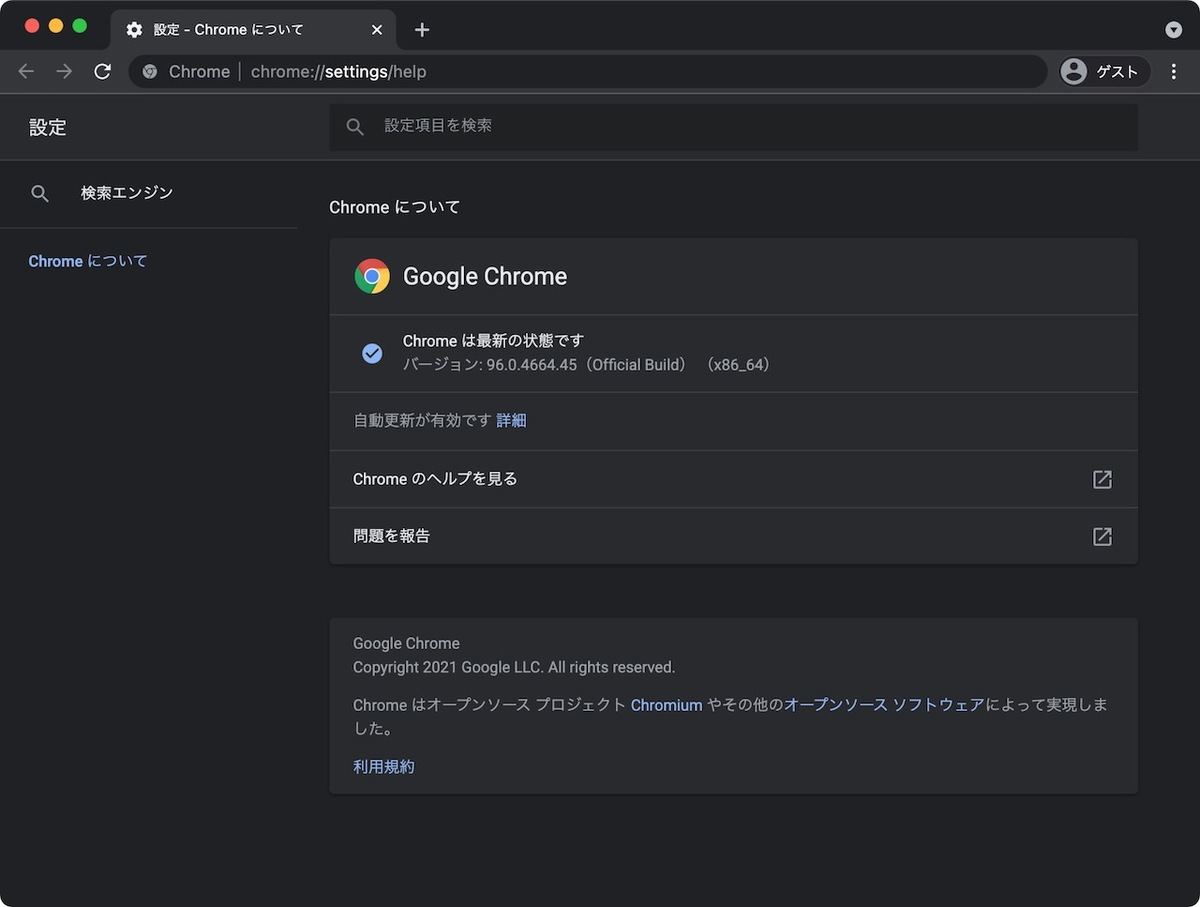
Task: Click the settings gear icon in tab
Action: pos(134,30)
